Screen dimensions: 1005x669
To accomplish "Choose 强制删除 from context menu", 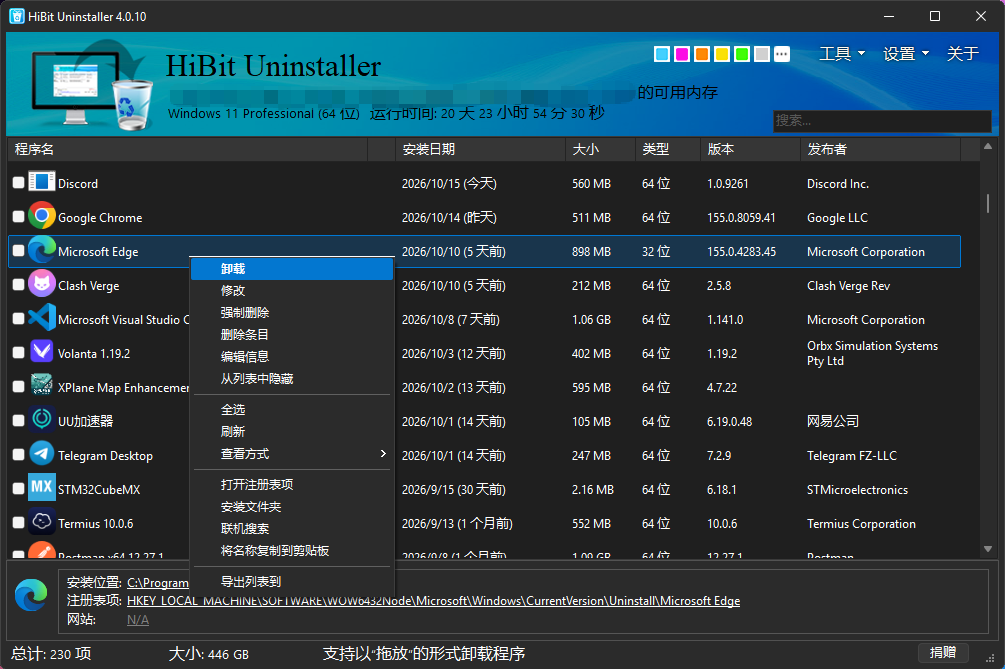I will pos(292,313).
